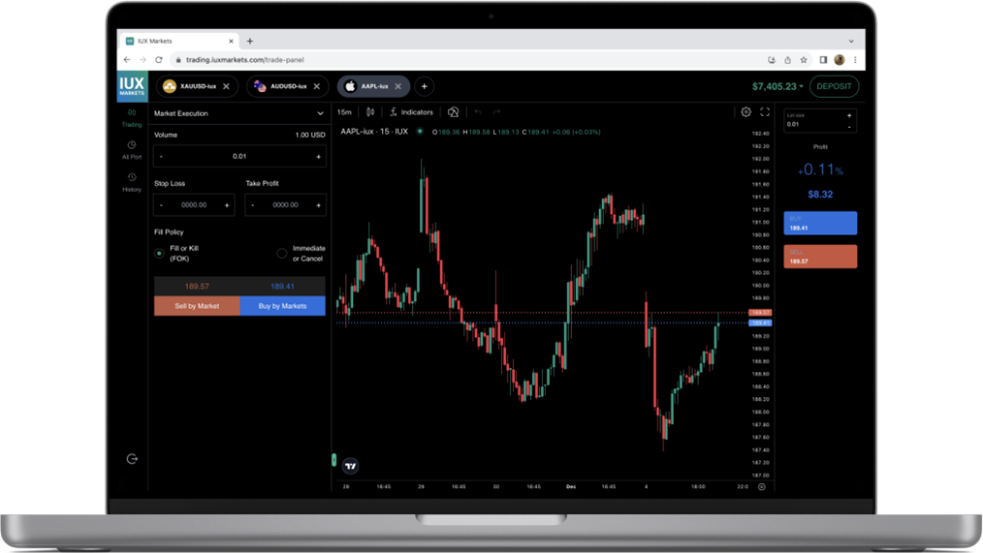Increase the Stop Loss value

227,205
